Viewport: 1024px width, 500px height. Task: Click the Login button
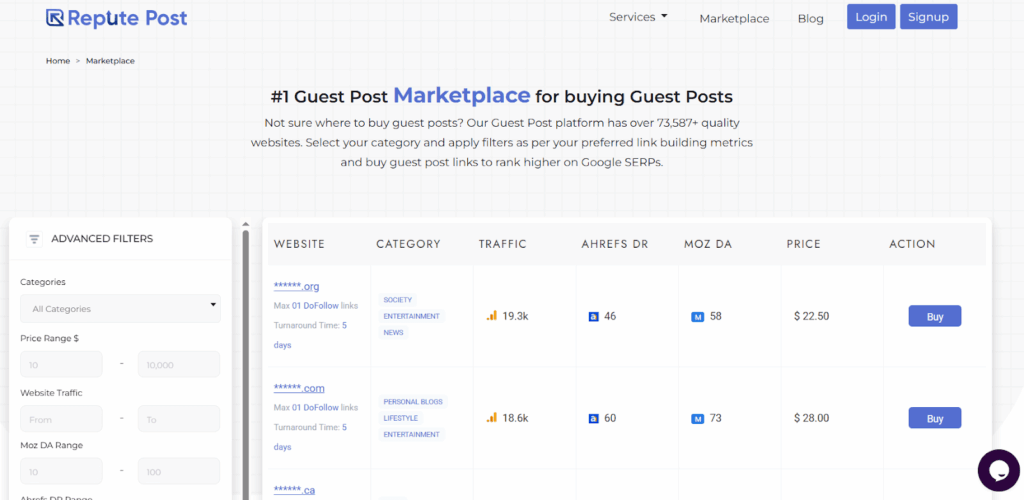point(871,17)
